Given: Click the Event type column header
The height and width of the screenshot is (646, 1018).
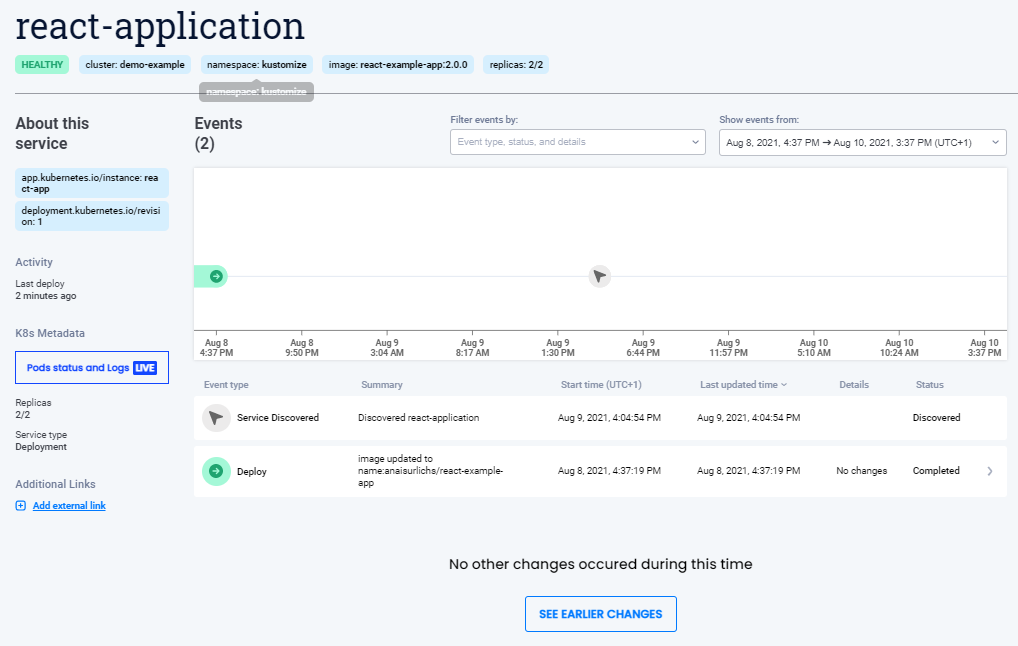Looking at the screenshot, I should click(x=226, y=385).
